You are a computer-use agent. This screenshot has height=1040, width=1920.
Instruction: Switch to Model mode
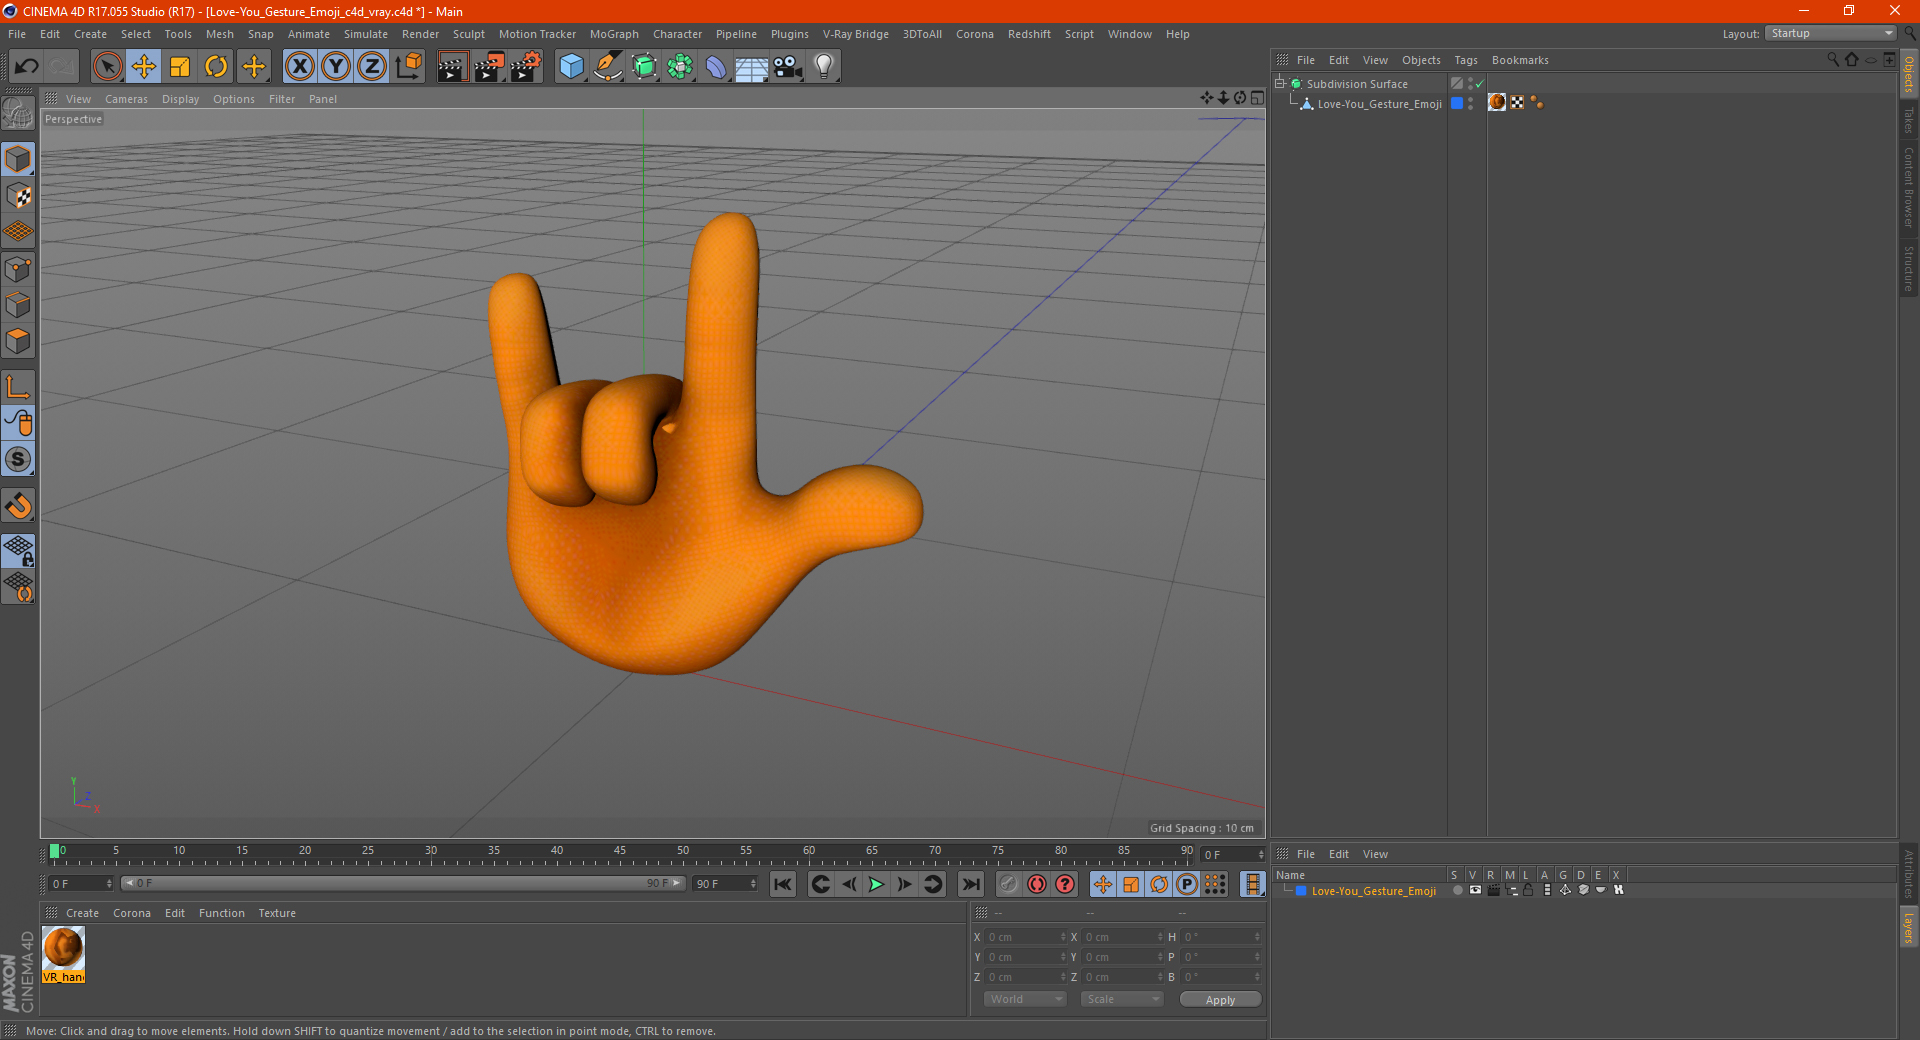[18, 159]
